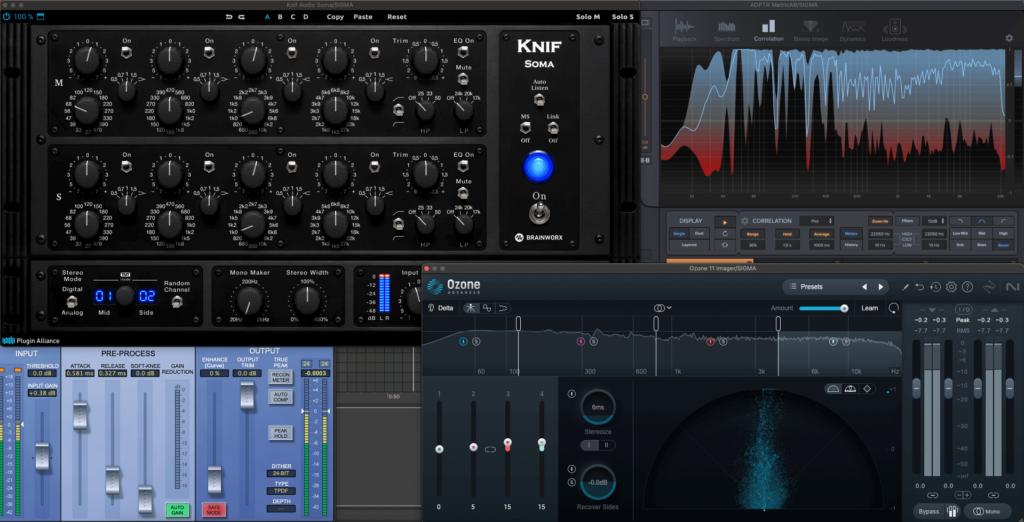Click the Solo S button in Knif Soma

tap(622, 17)
